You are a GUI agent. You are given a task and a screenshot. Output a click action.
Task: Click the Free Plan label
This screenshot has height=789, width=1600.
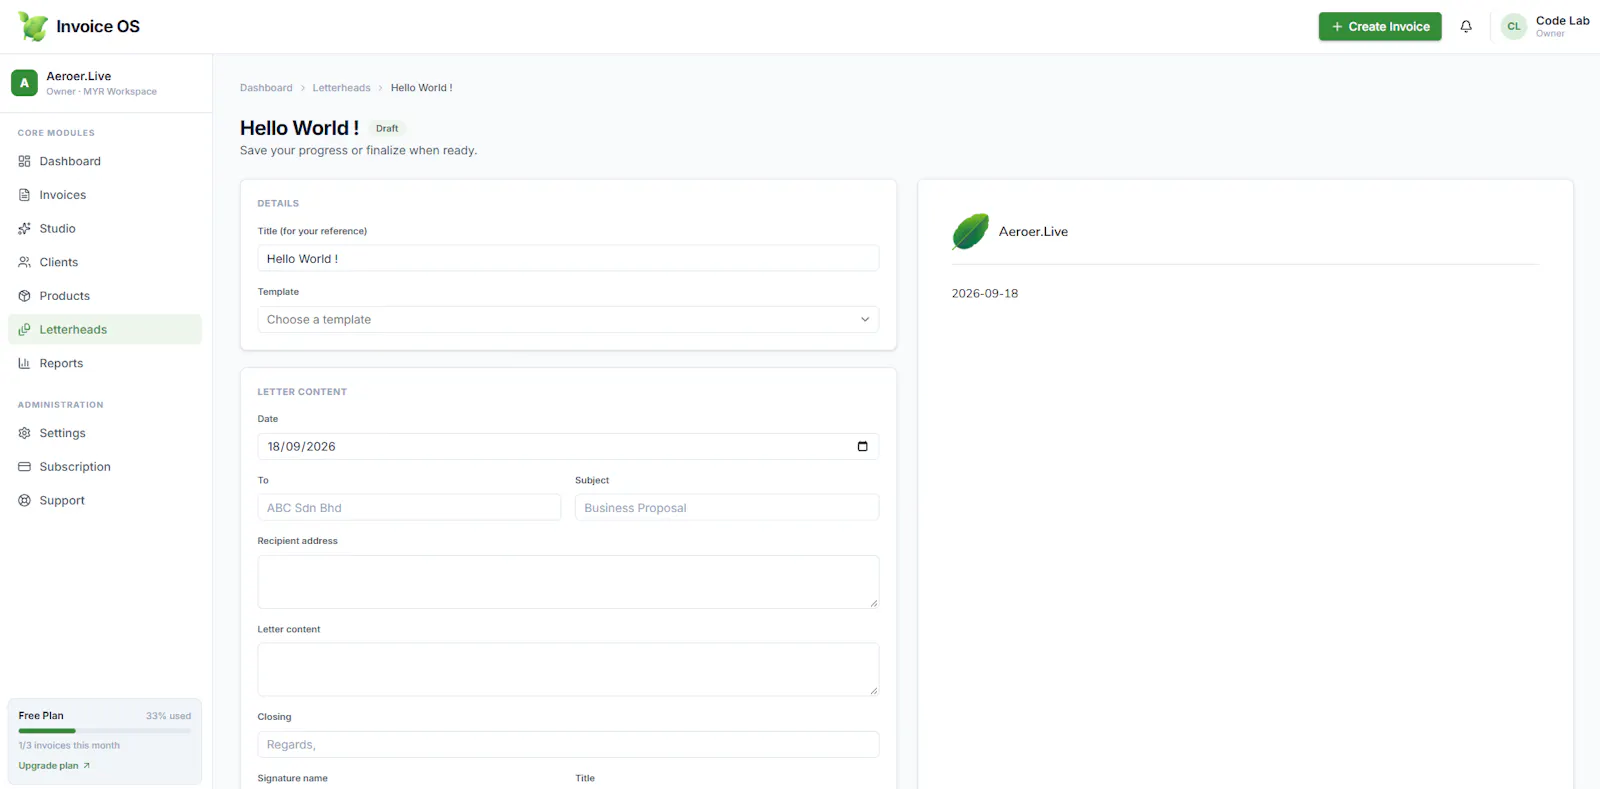[x=41, y=716]
